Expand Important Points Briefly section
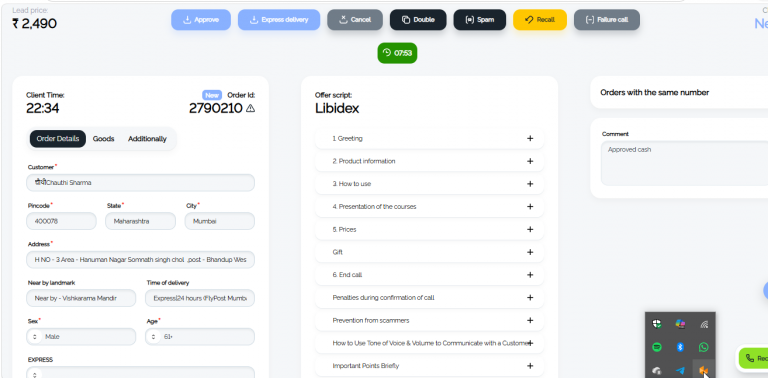Viewport: 768px width, 378px height. point(430,366)
